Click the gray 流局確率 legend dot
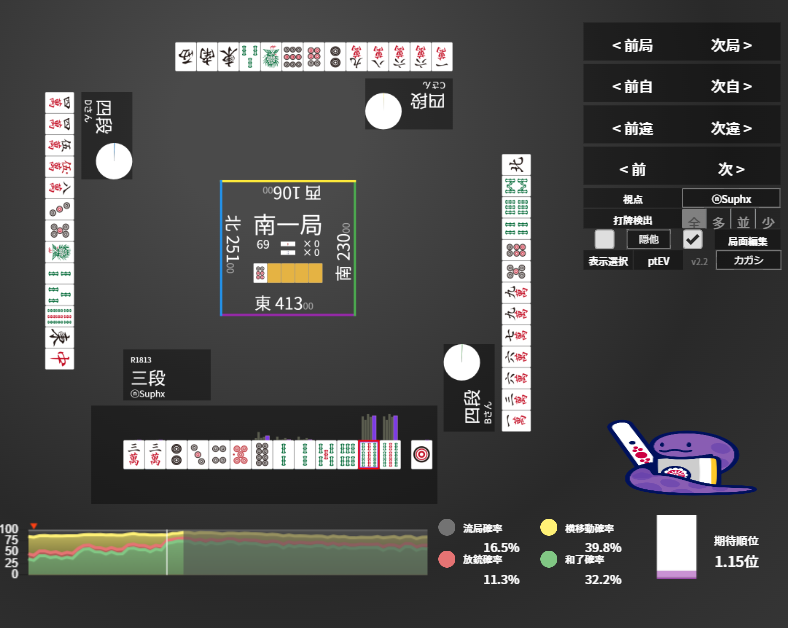 point(447,528)
